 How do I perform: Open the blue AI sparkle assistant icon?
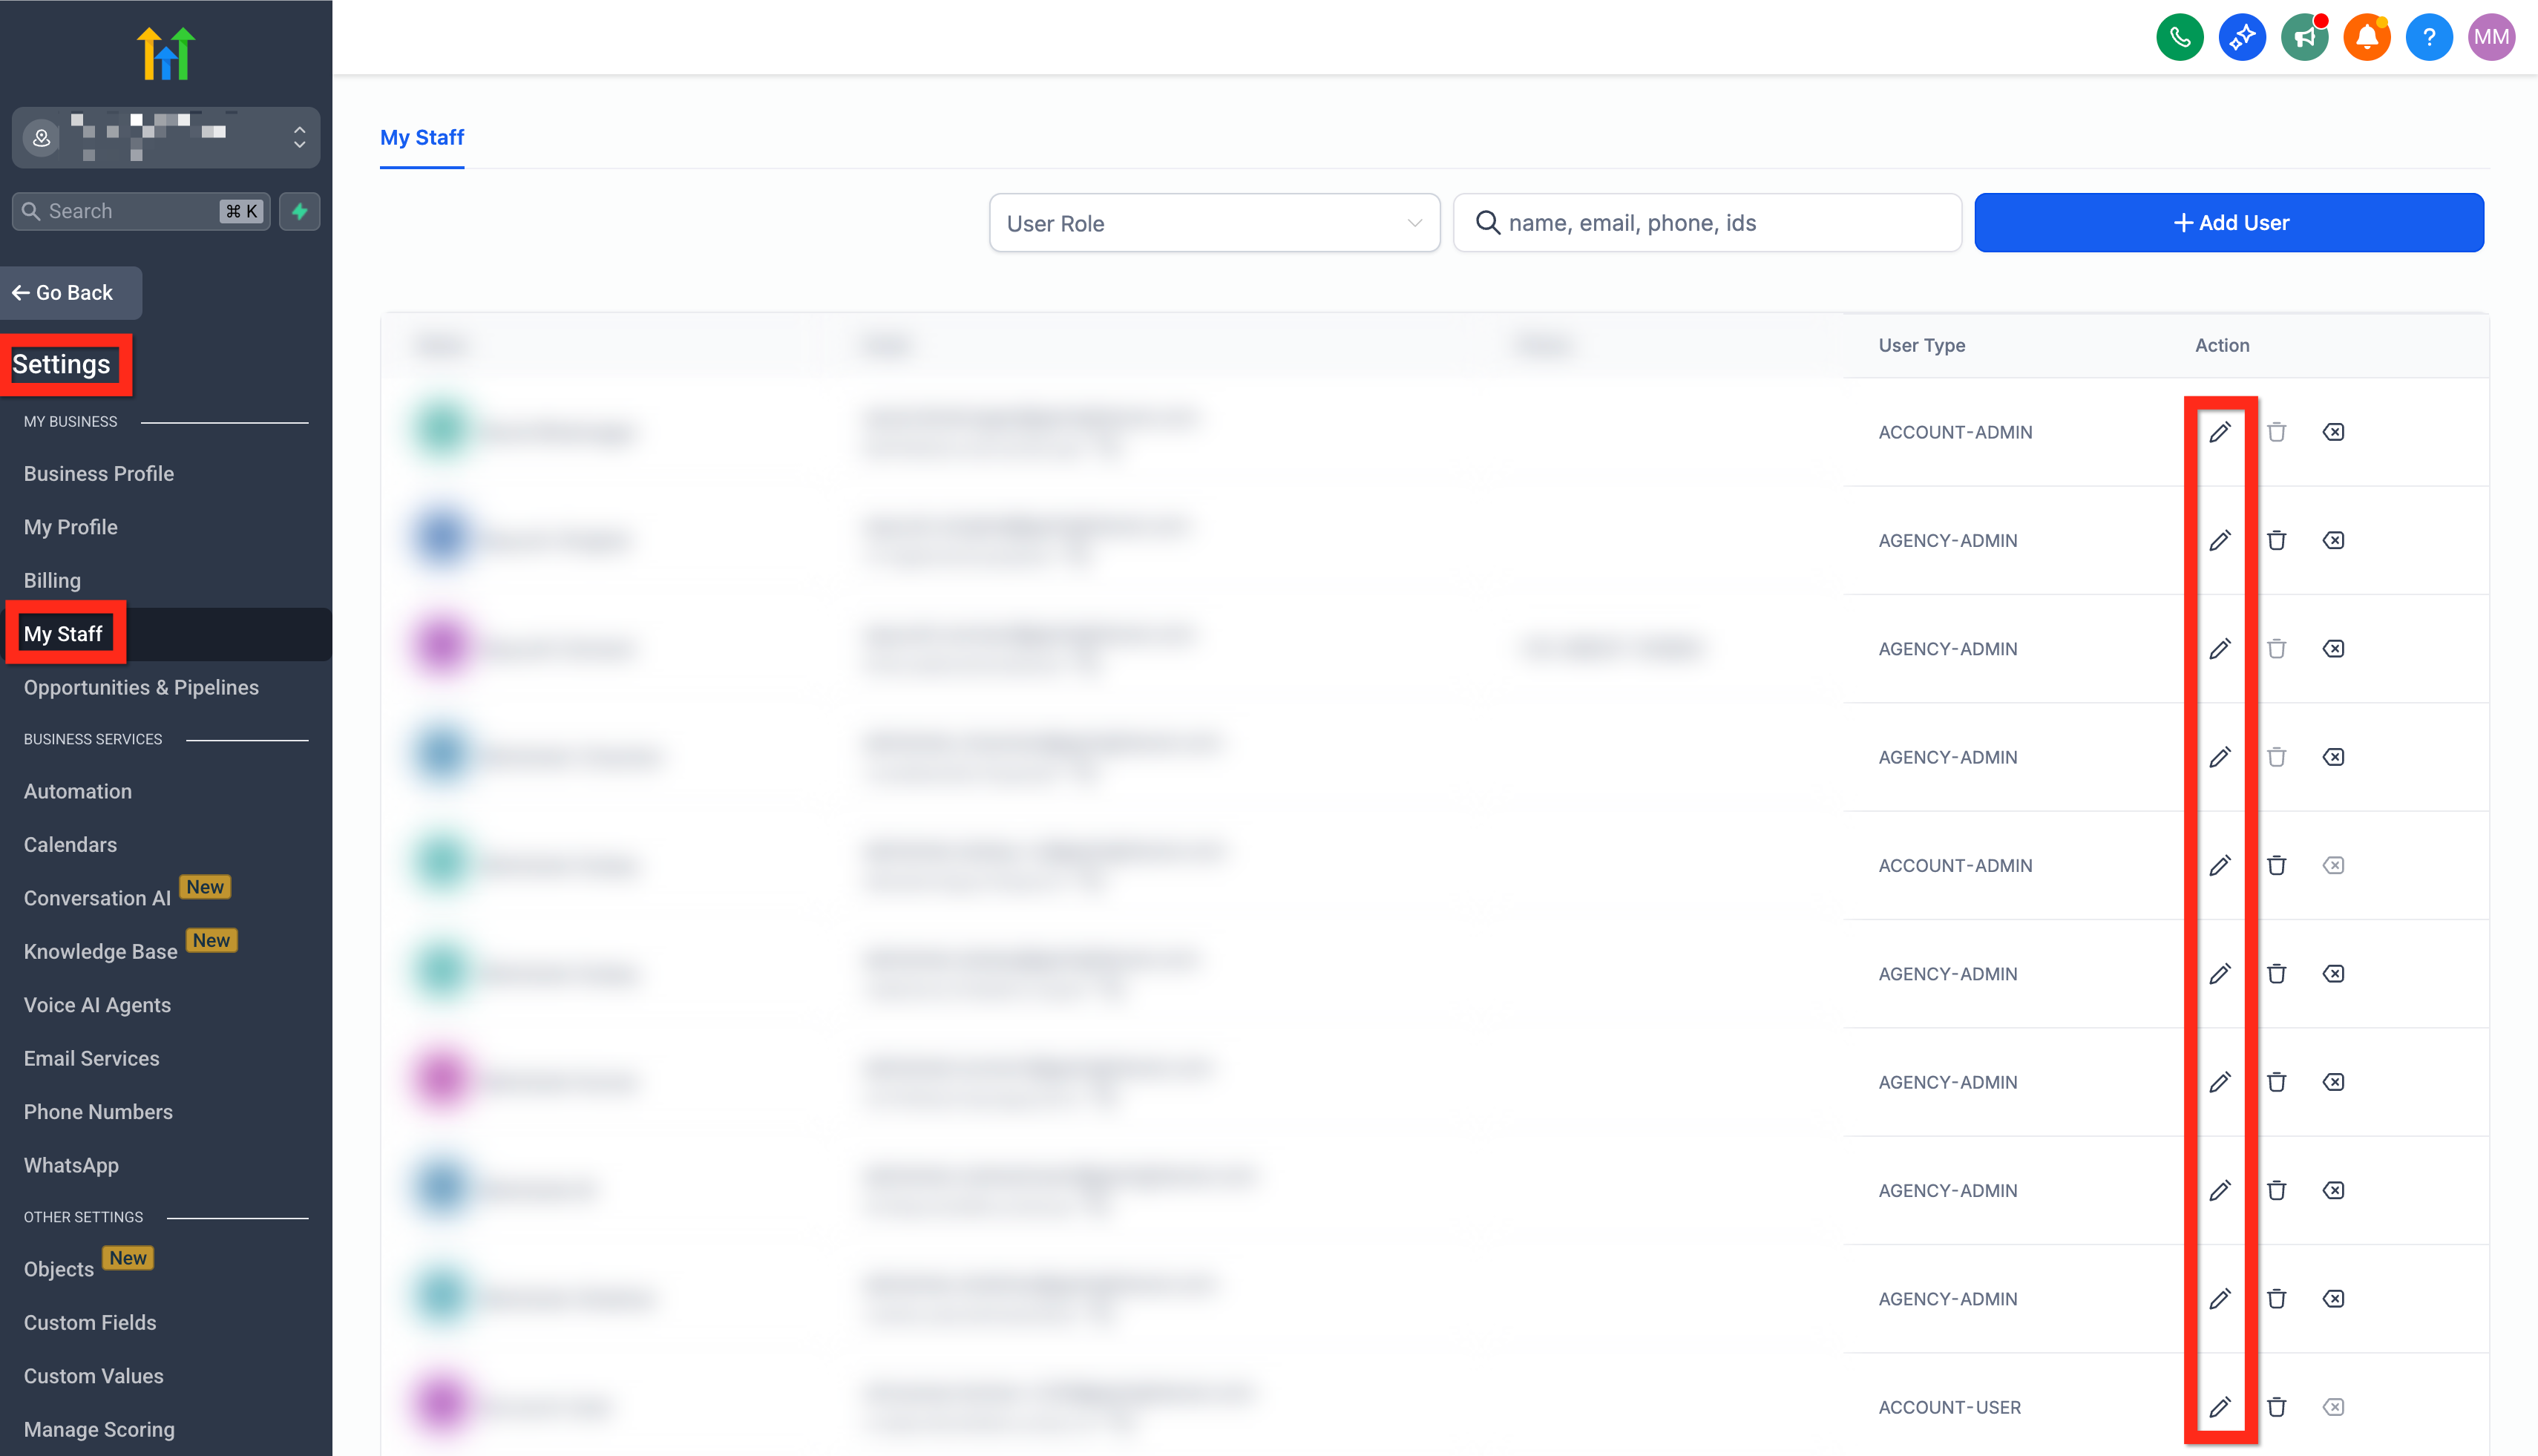tap(2241, 38)
